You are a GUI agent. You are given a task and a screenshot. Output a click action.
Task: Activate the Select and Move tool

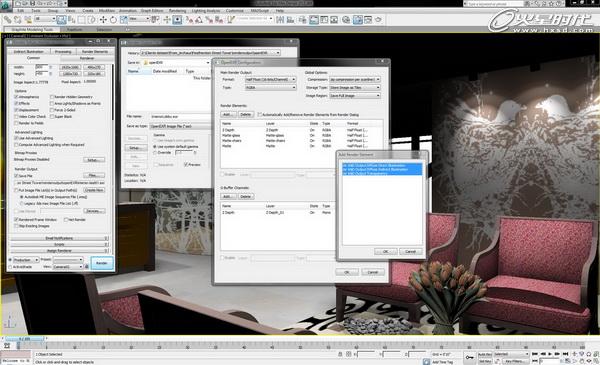[103, 20]
